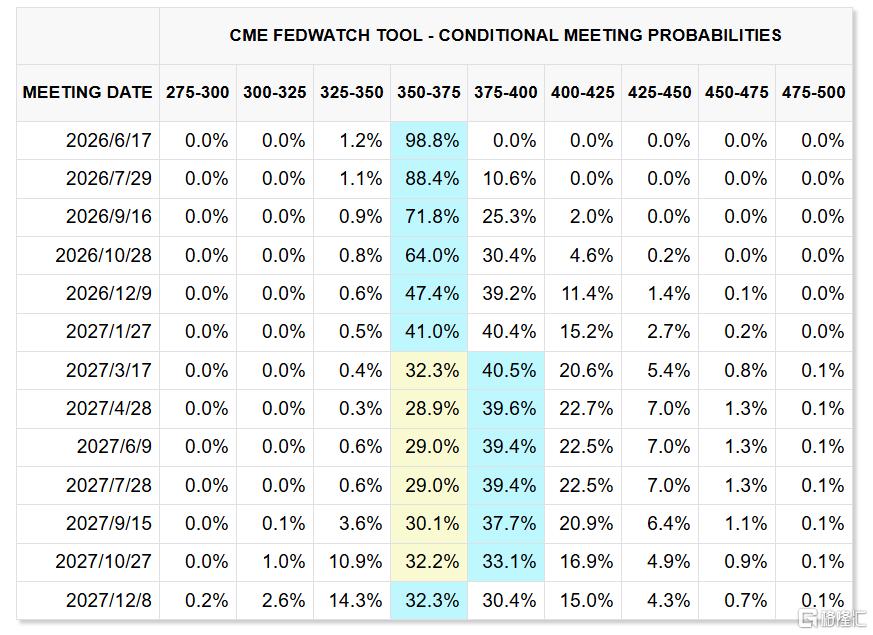
Task: Click the CME FedWatch Tool title
Action: point(505,35)
